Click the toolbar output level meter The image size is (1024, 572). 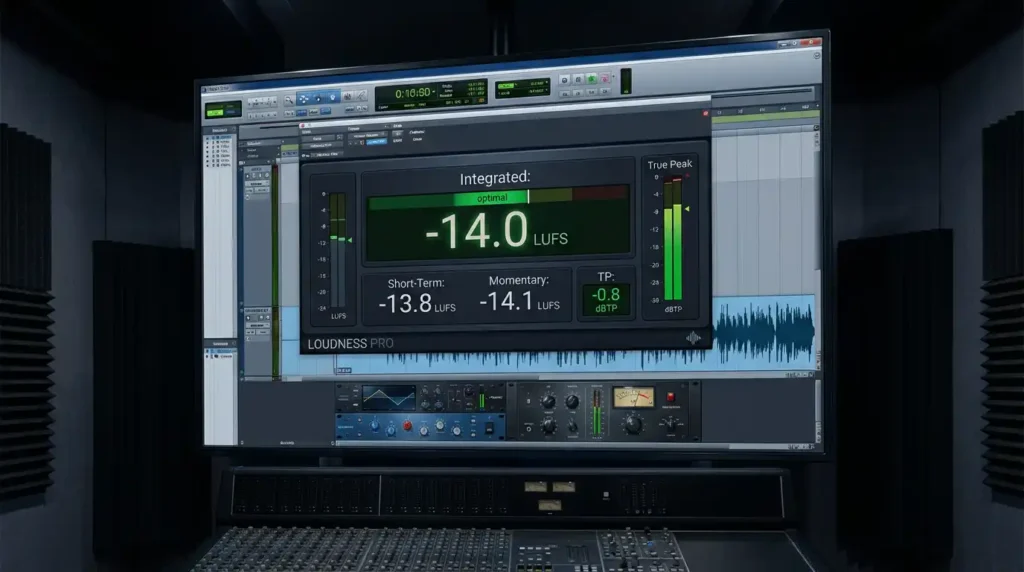[626, 81]
